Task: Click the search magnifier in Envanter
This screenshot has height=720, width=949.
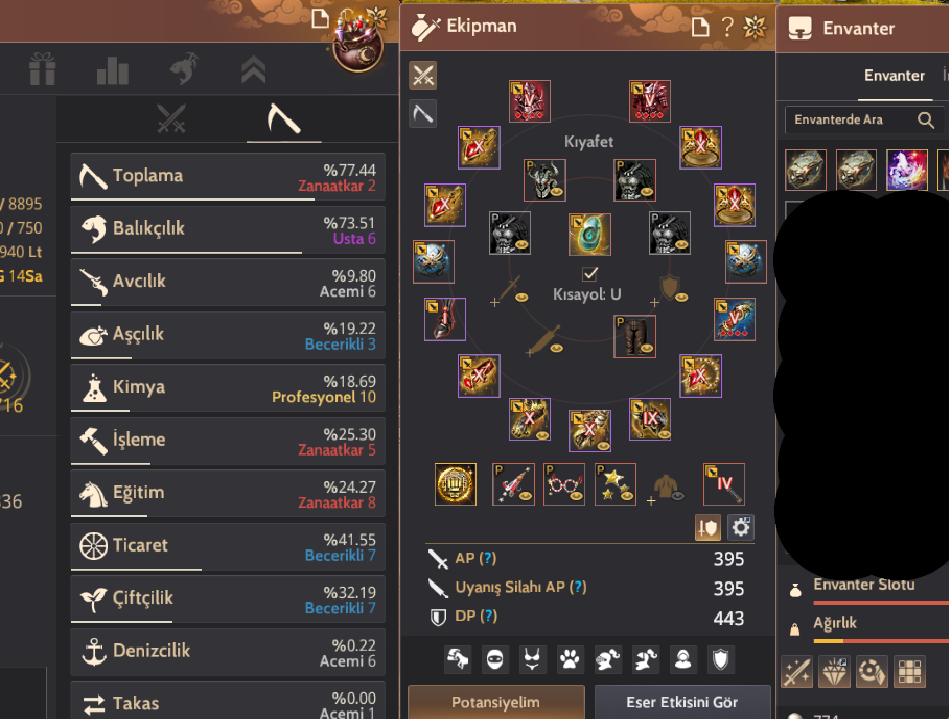Action: 925,120
